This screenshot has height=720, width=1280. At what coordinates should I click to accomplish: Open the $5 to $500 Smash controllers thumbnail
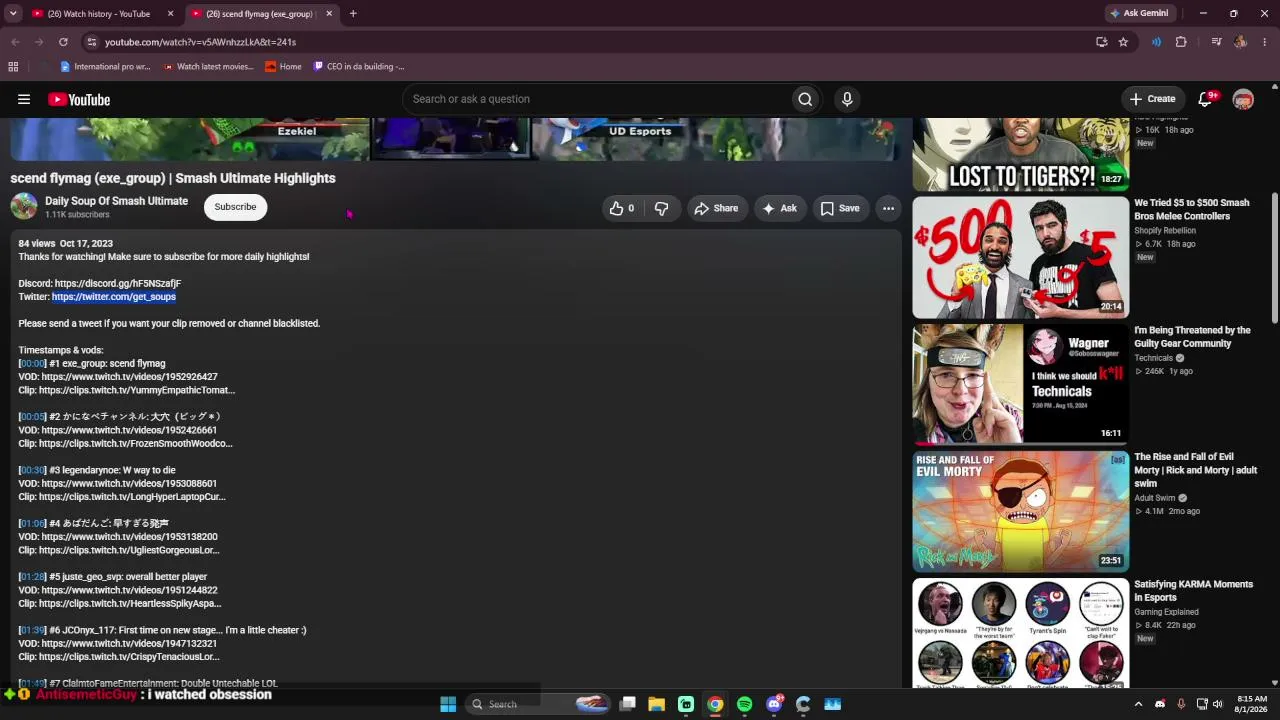[1020, 257]
